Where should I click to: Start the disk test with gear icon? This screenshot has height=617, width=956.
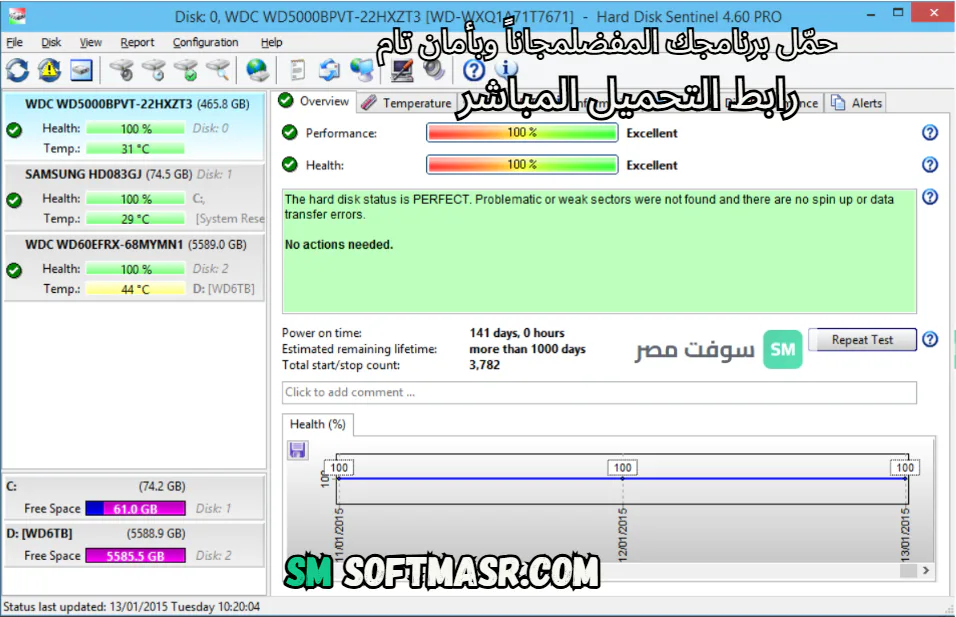(121, 71)
